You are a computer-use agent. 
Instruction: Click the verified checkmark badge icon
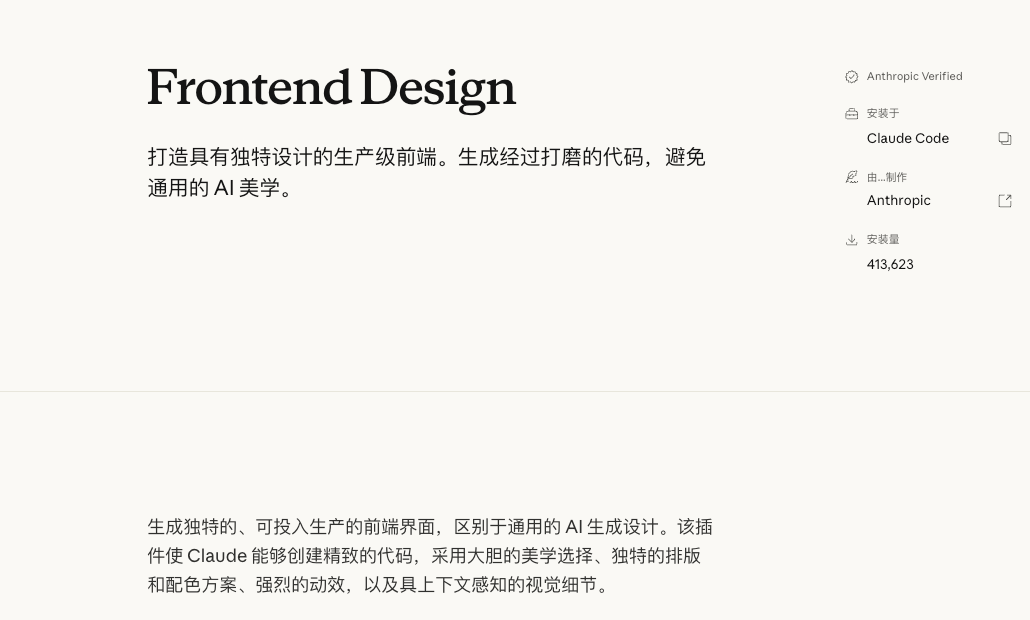pyautogui.click(x=852, y=77)
